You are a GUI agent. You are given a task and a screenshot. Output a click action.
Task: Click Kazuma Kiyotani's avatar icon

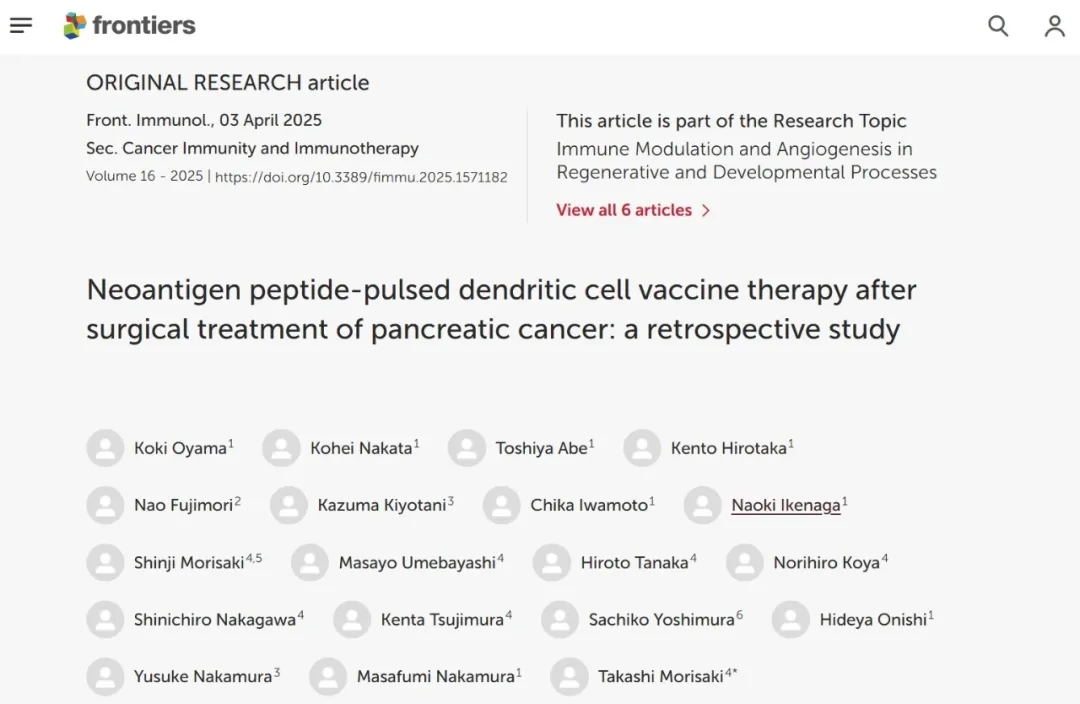pyautogui.click(x=288, y=505)
